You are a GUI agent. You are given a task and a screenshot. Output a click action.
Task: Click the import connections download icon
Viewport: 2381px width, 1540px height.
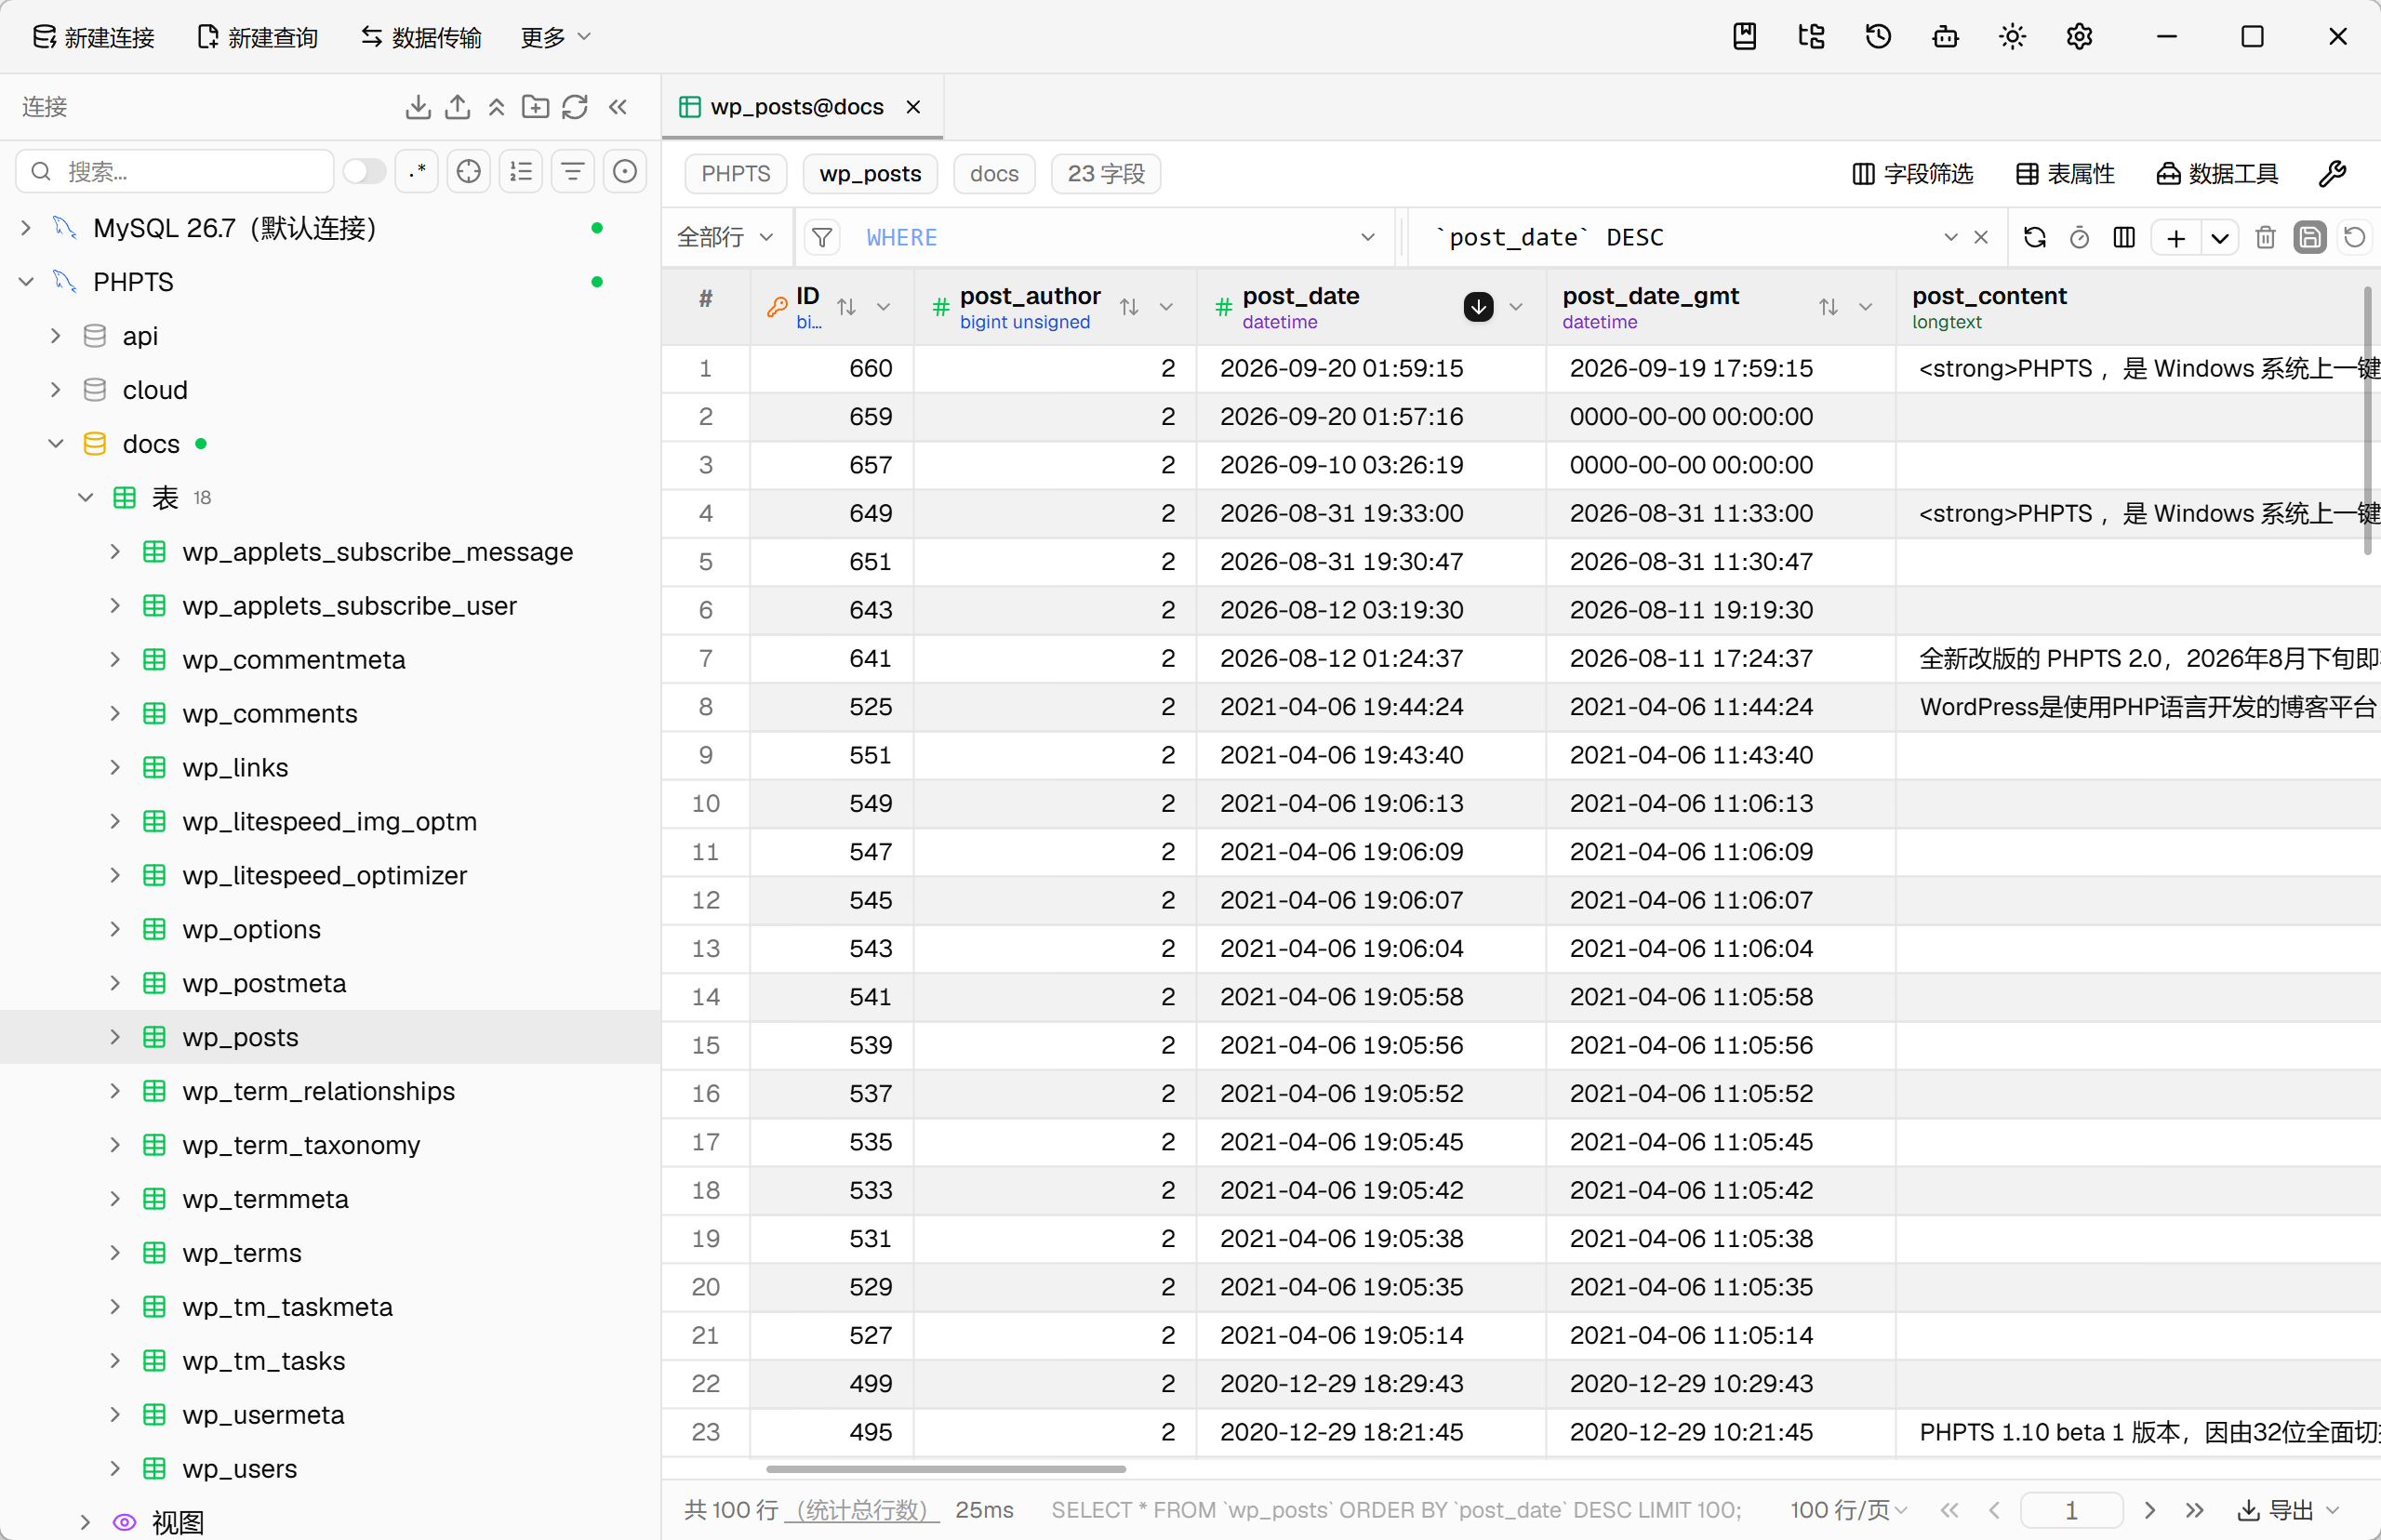418,107
